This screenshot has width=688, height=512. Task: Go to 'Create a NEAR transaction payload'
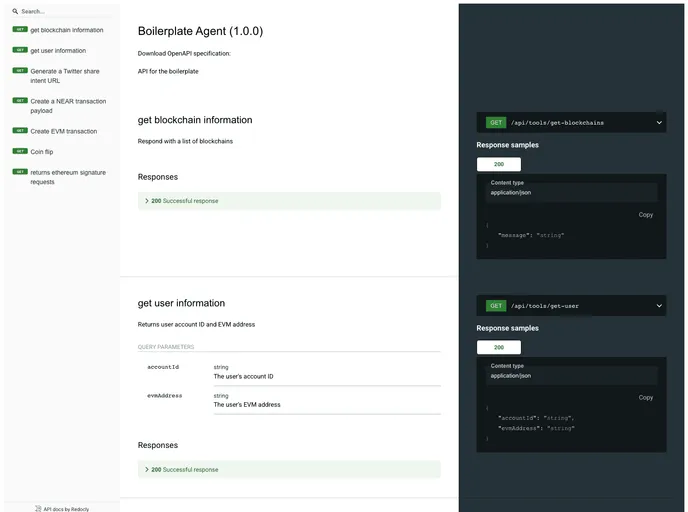(x=68, y=106)
